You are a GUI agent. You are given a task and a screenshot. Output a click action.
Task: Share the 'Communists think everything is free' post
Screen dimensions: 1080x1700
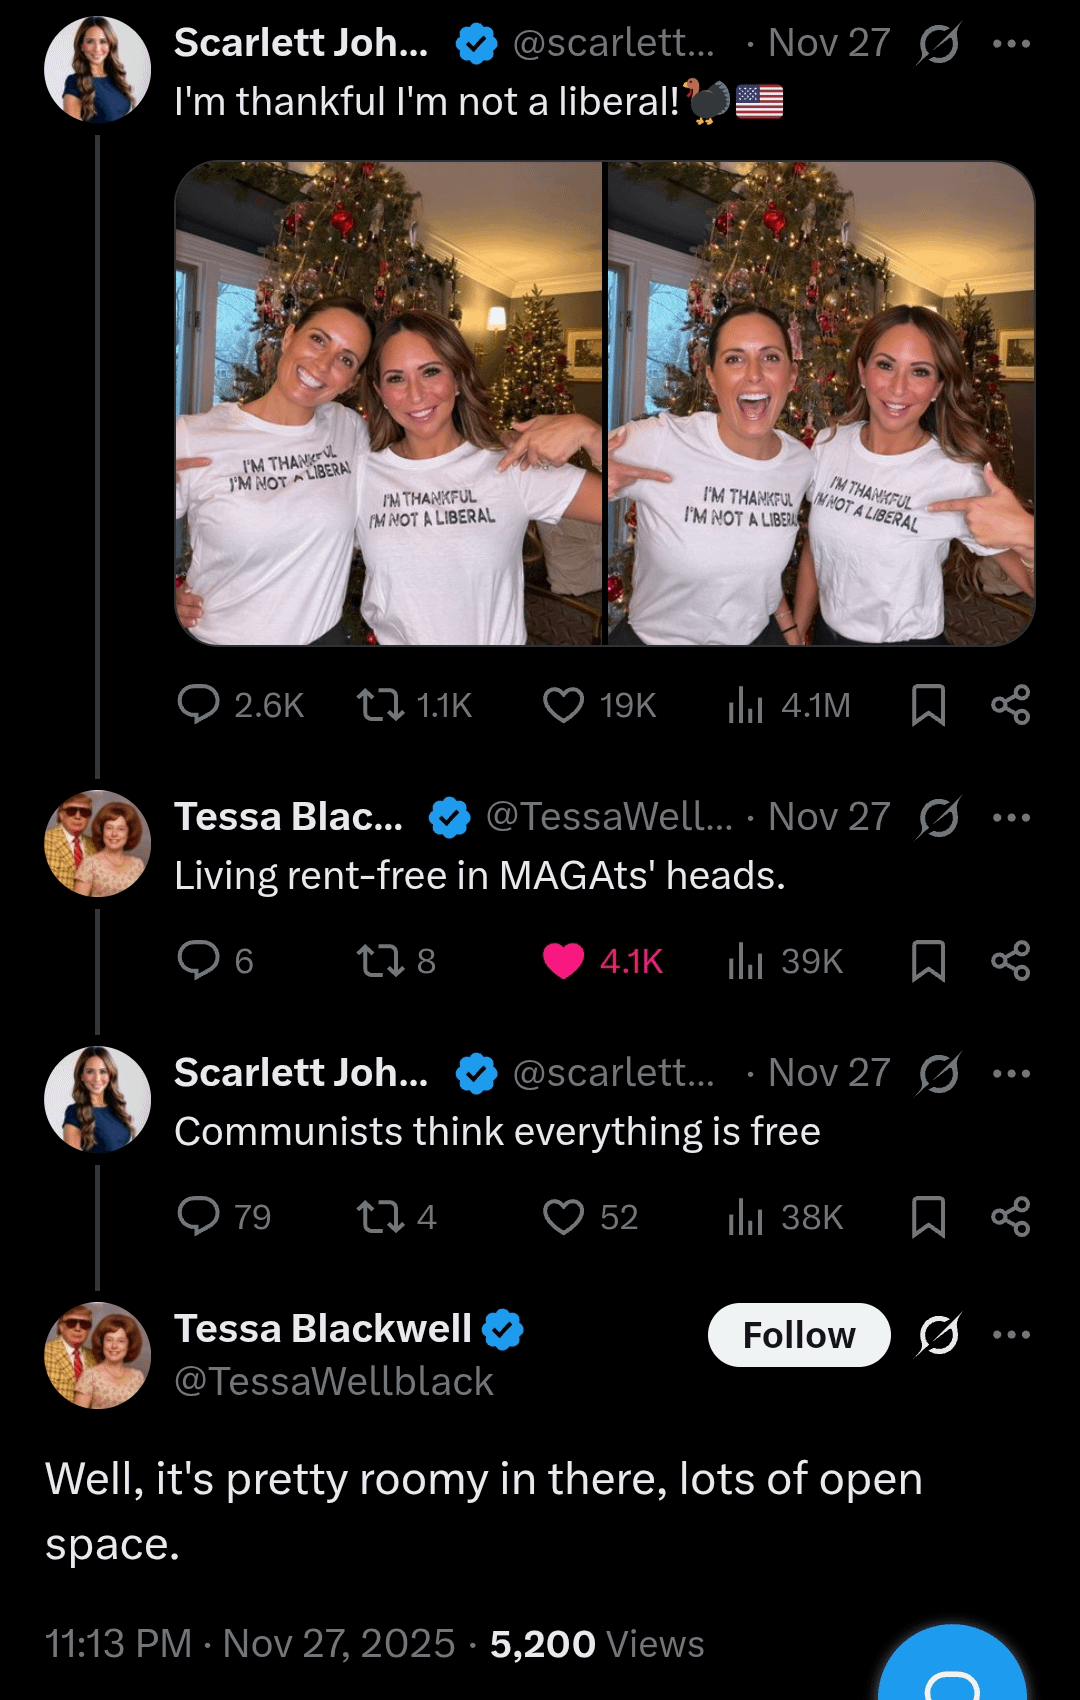click(x=1010, y=1217)
